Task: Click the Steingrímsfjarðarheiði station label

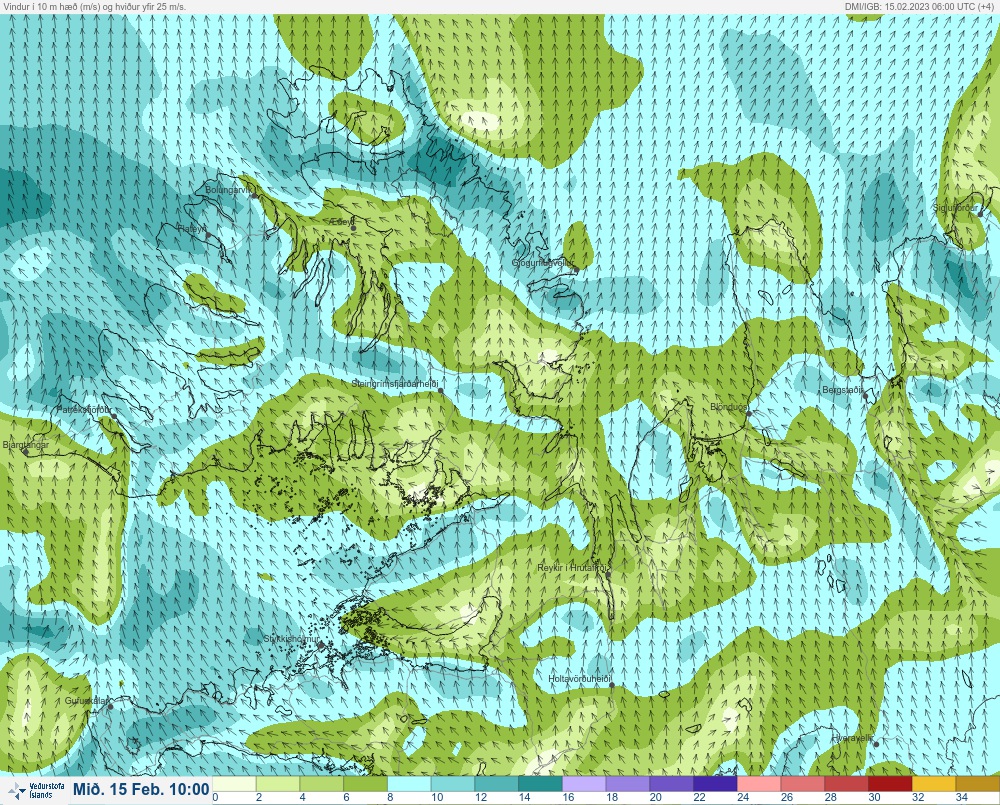Action: [x=395, y=383]
